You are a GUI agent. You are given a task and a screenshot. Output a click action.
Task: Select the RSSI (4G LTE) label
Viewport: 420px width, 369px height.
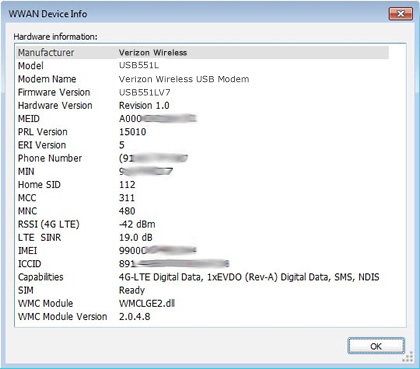[x=49, y=224]
